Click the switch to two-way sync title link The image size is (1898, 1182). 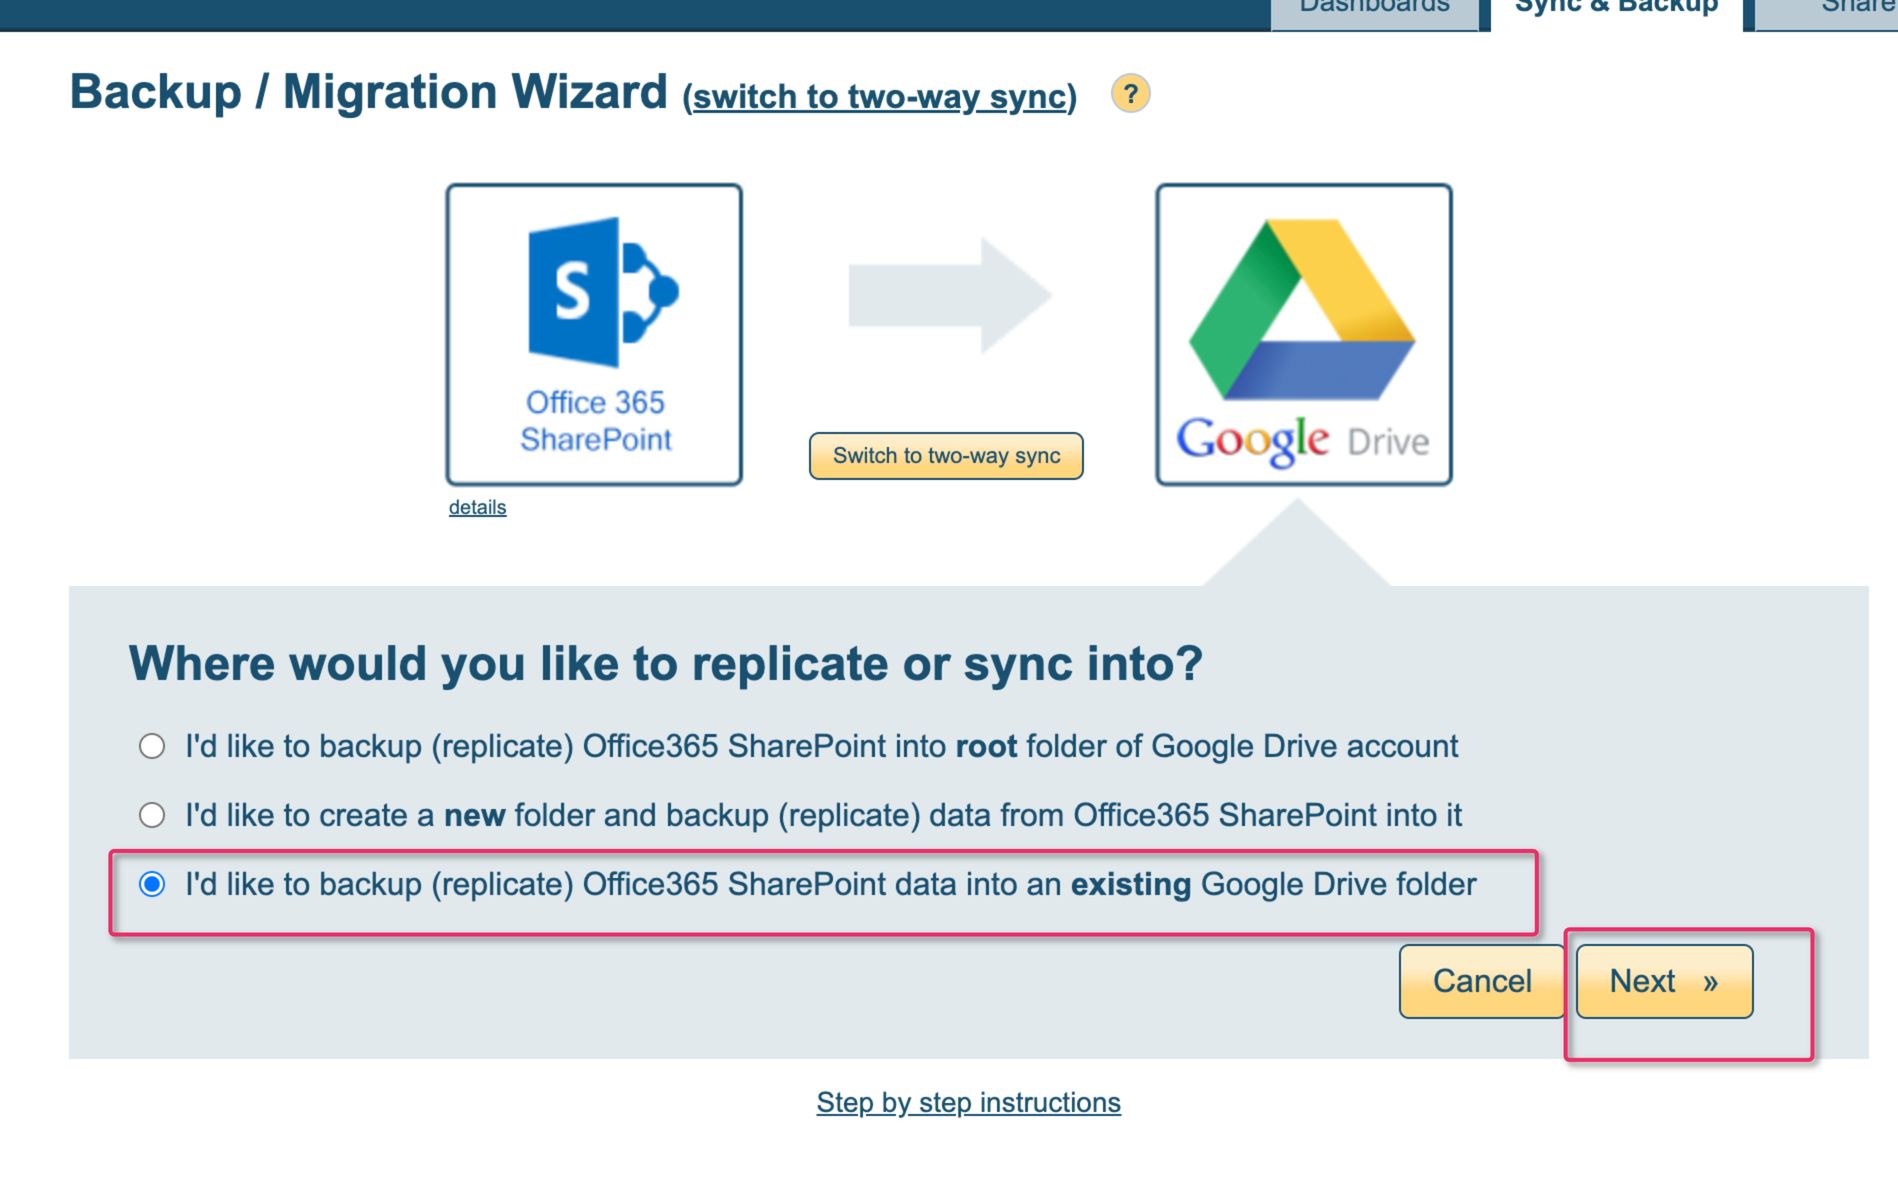tap(880, 97)
